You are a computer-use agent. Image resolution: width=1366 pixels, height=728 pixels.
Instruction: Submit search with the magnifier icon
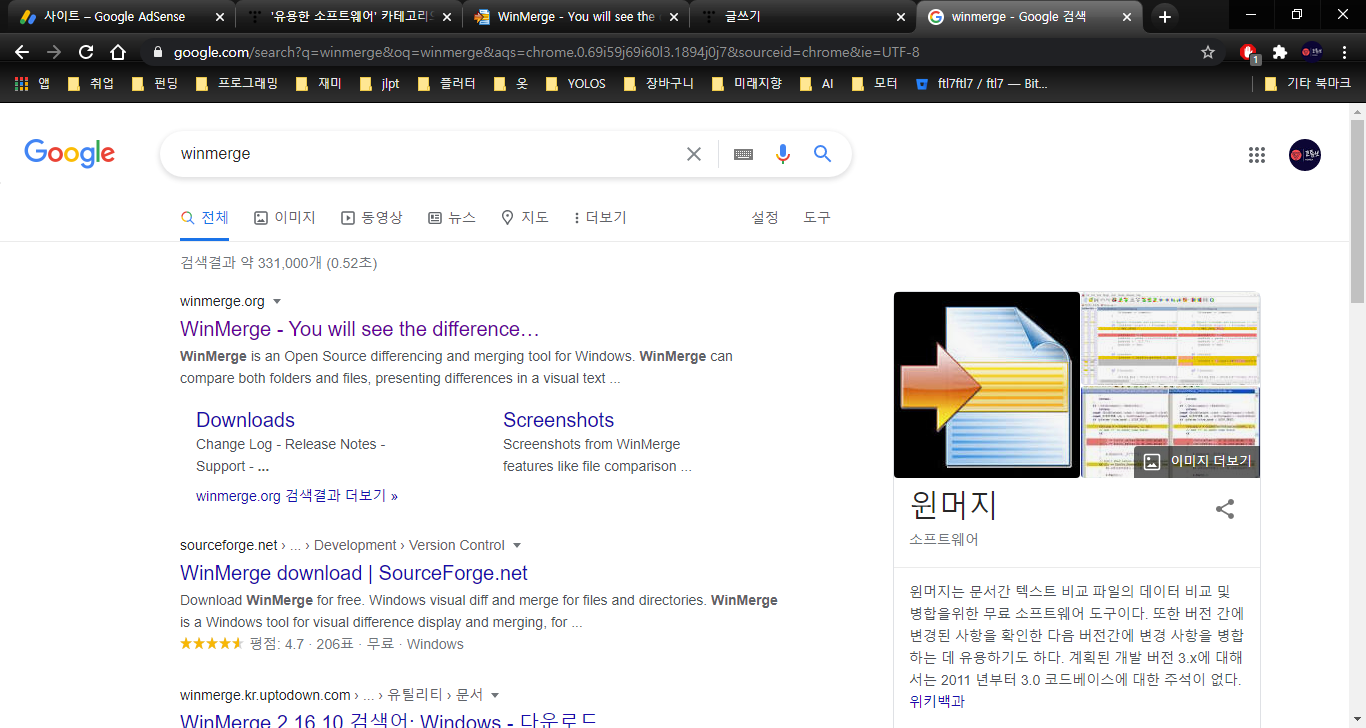822,154
